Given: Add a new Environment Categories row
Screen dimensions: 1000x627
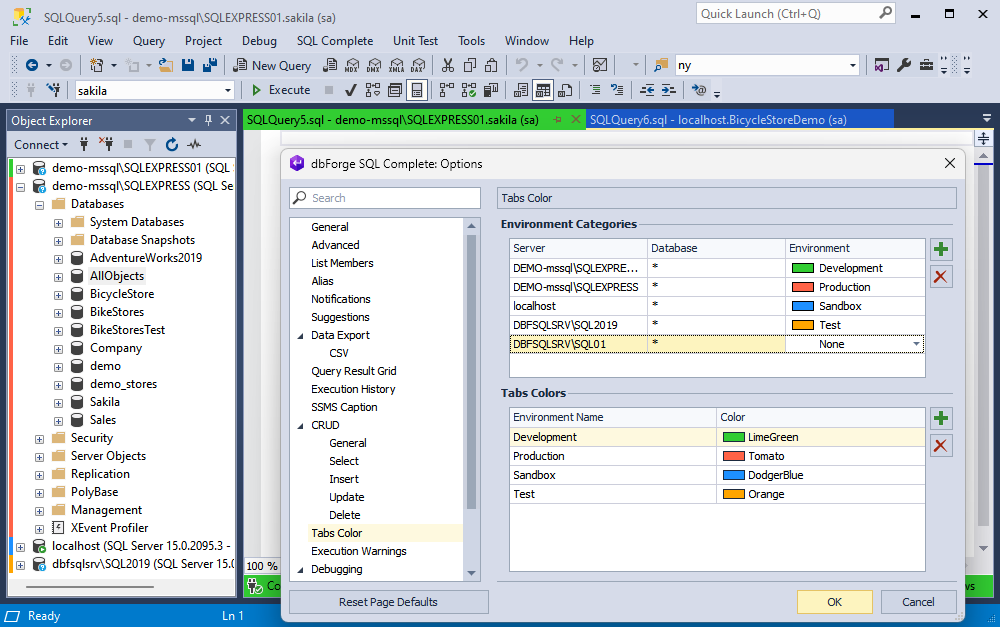Looking at the screenshot, I should click(x=941, y=249).
